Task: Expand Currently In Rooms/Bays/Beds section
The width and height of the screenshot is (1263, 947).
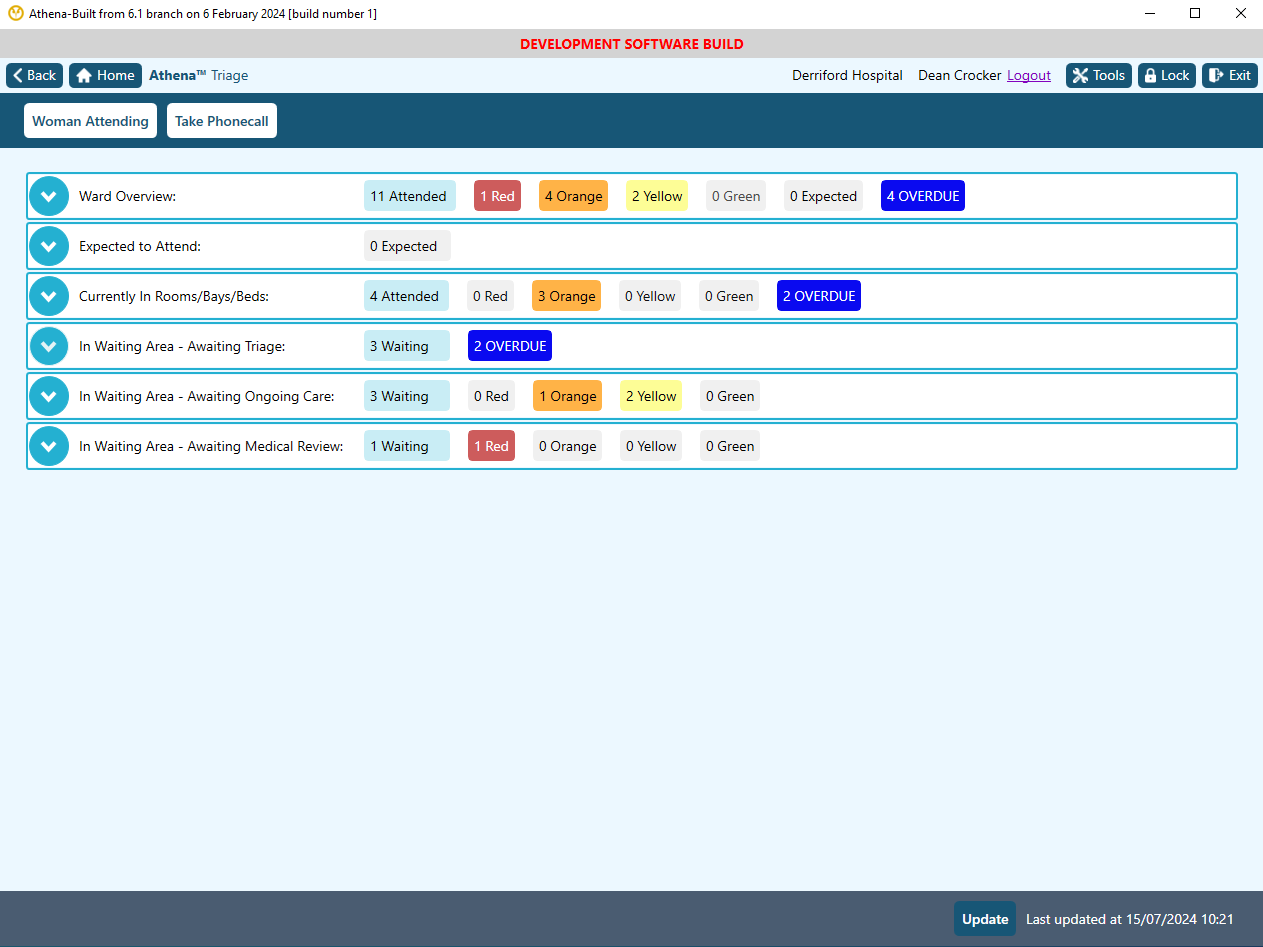Action: [49, 296]
